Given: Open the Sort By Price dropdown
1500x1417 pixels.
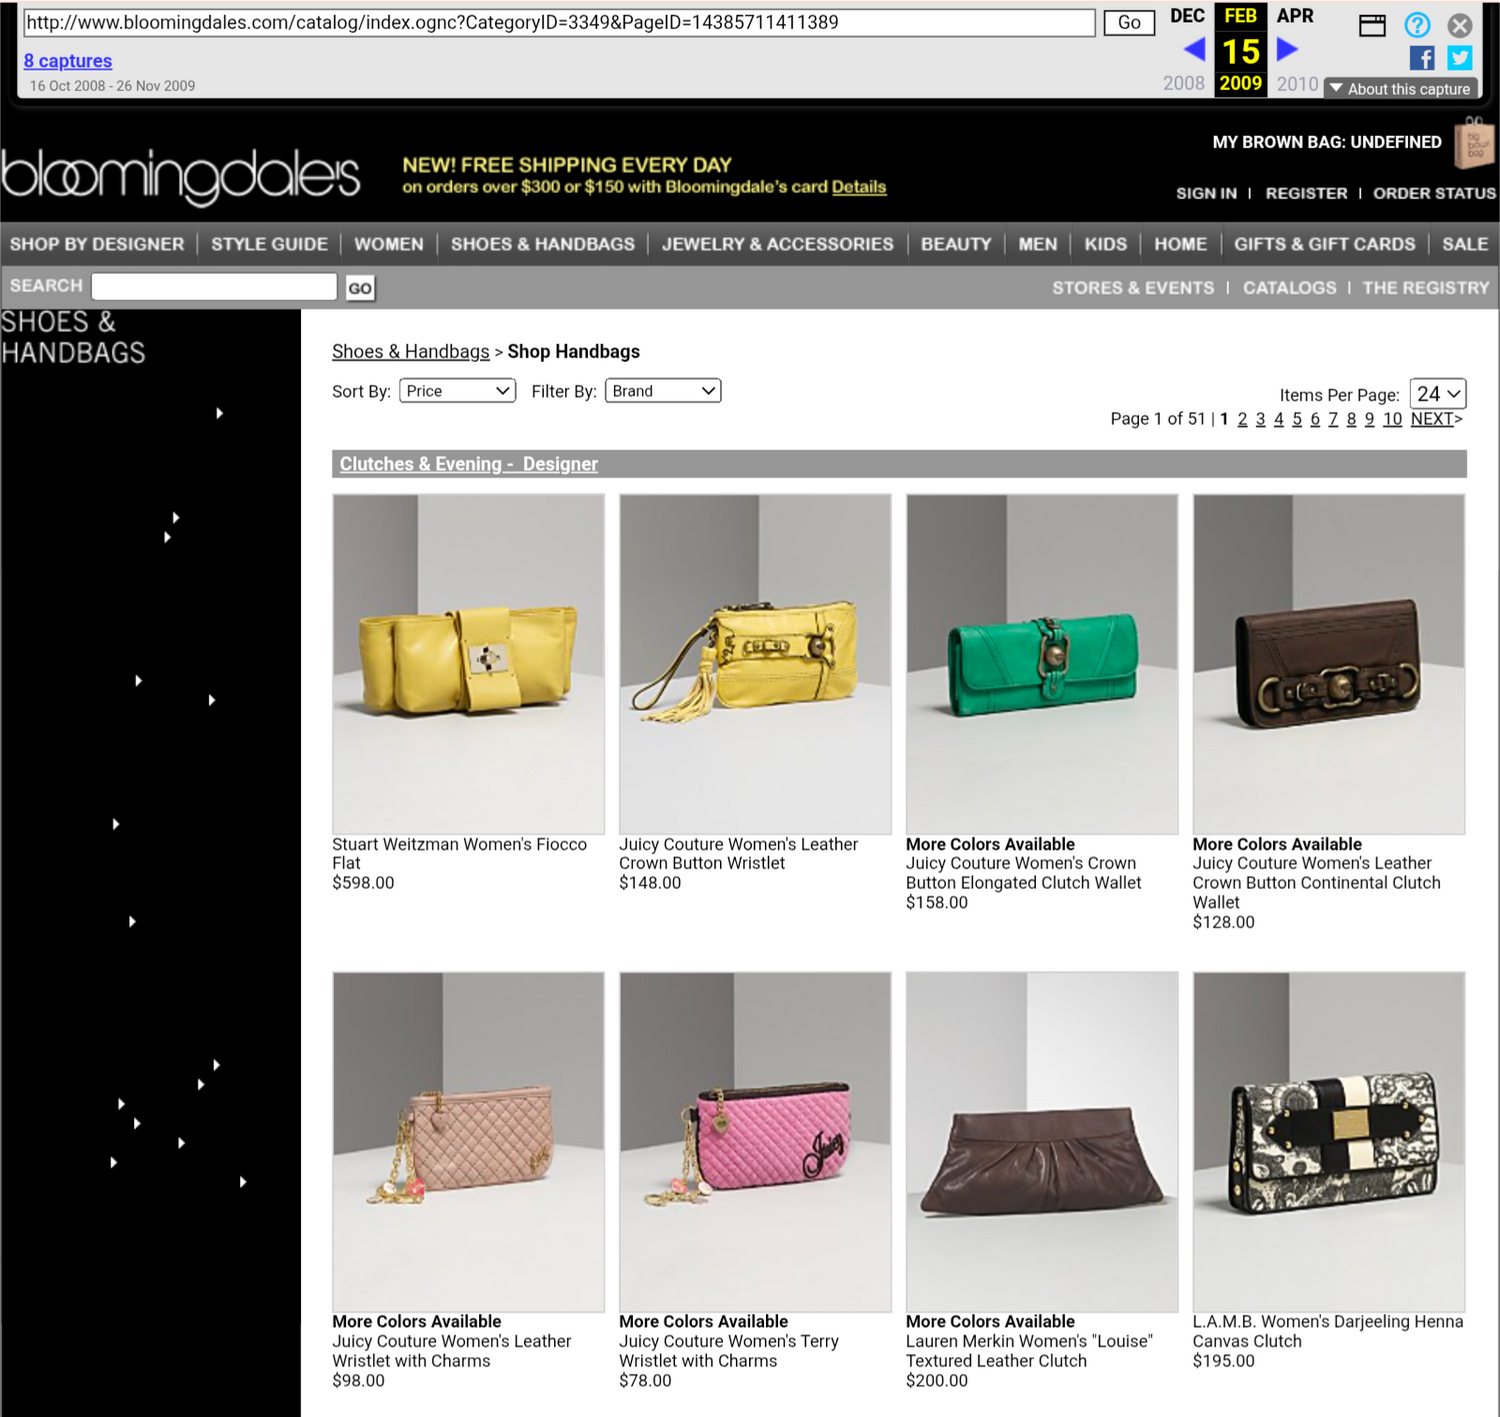Looking at the screenshot, I should pyautogui.click(x=457, y=391).
